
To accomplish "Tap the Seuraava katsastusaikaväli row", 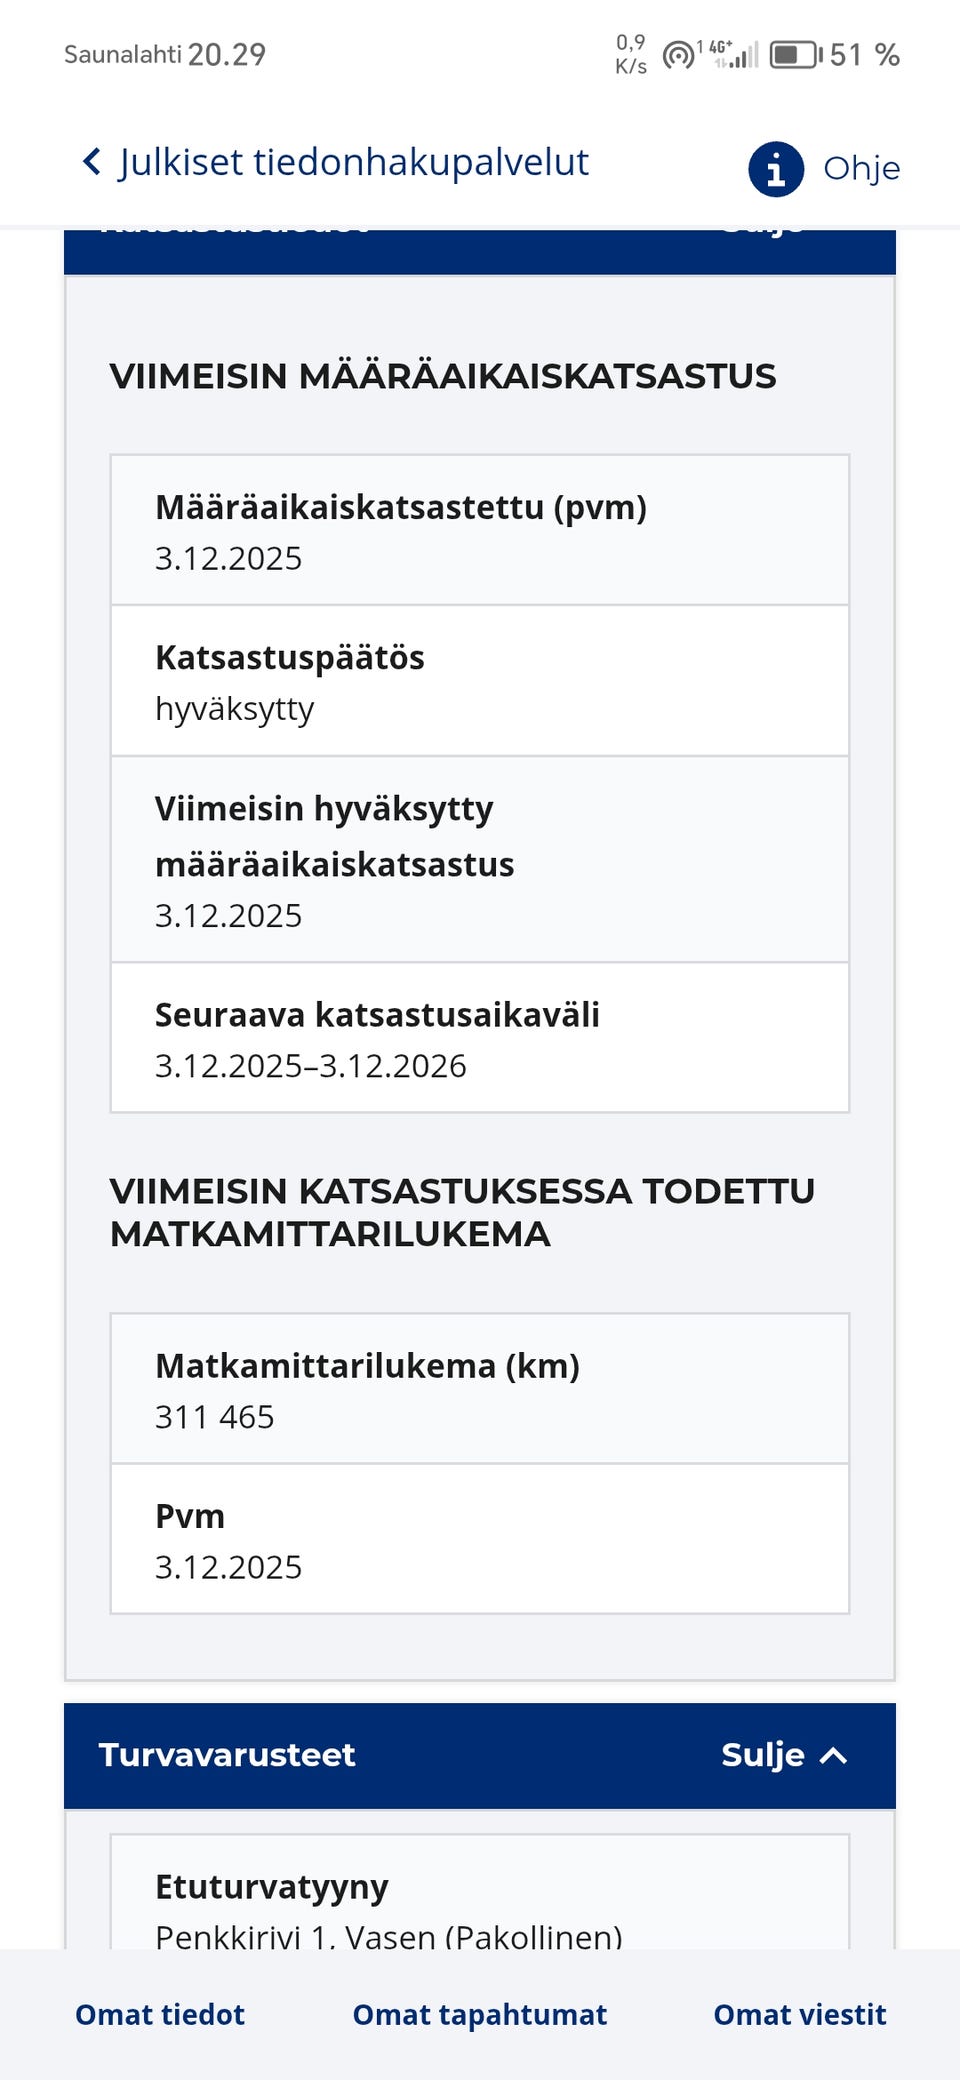I will (478, 1038).
